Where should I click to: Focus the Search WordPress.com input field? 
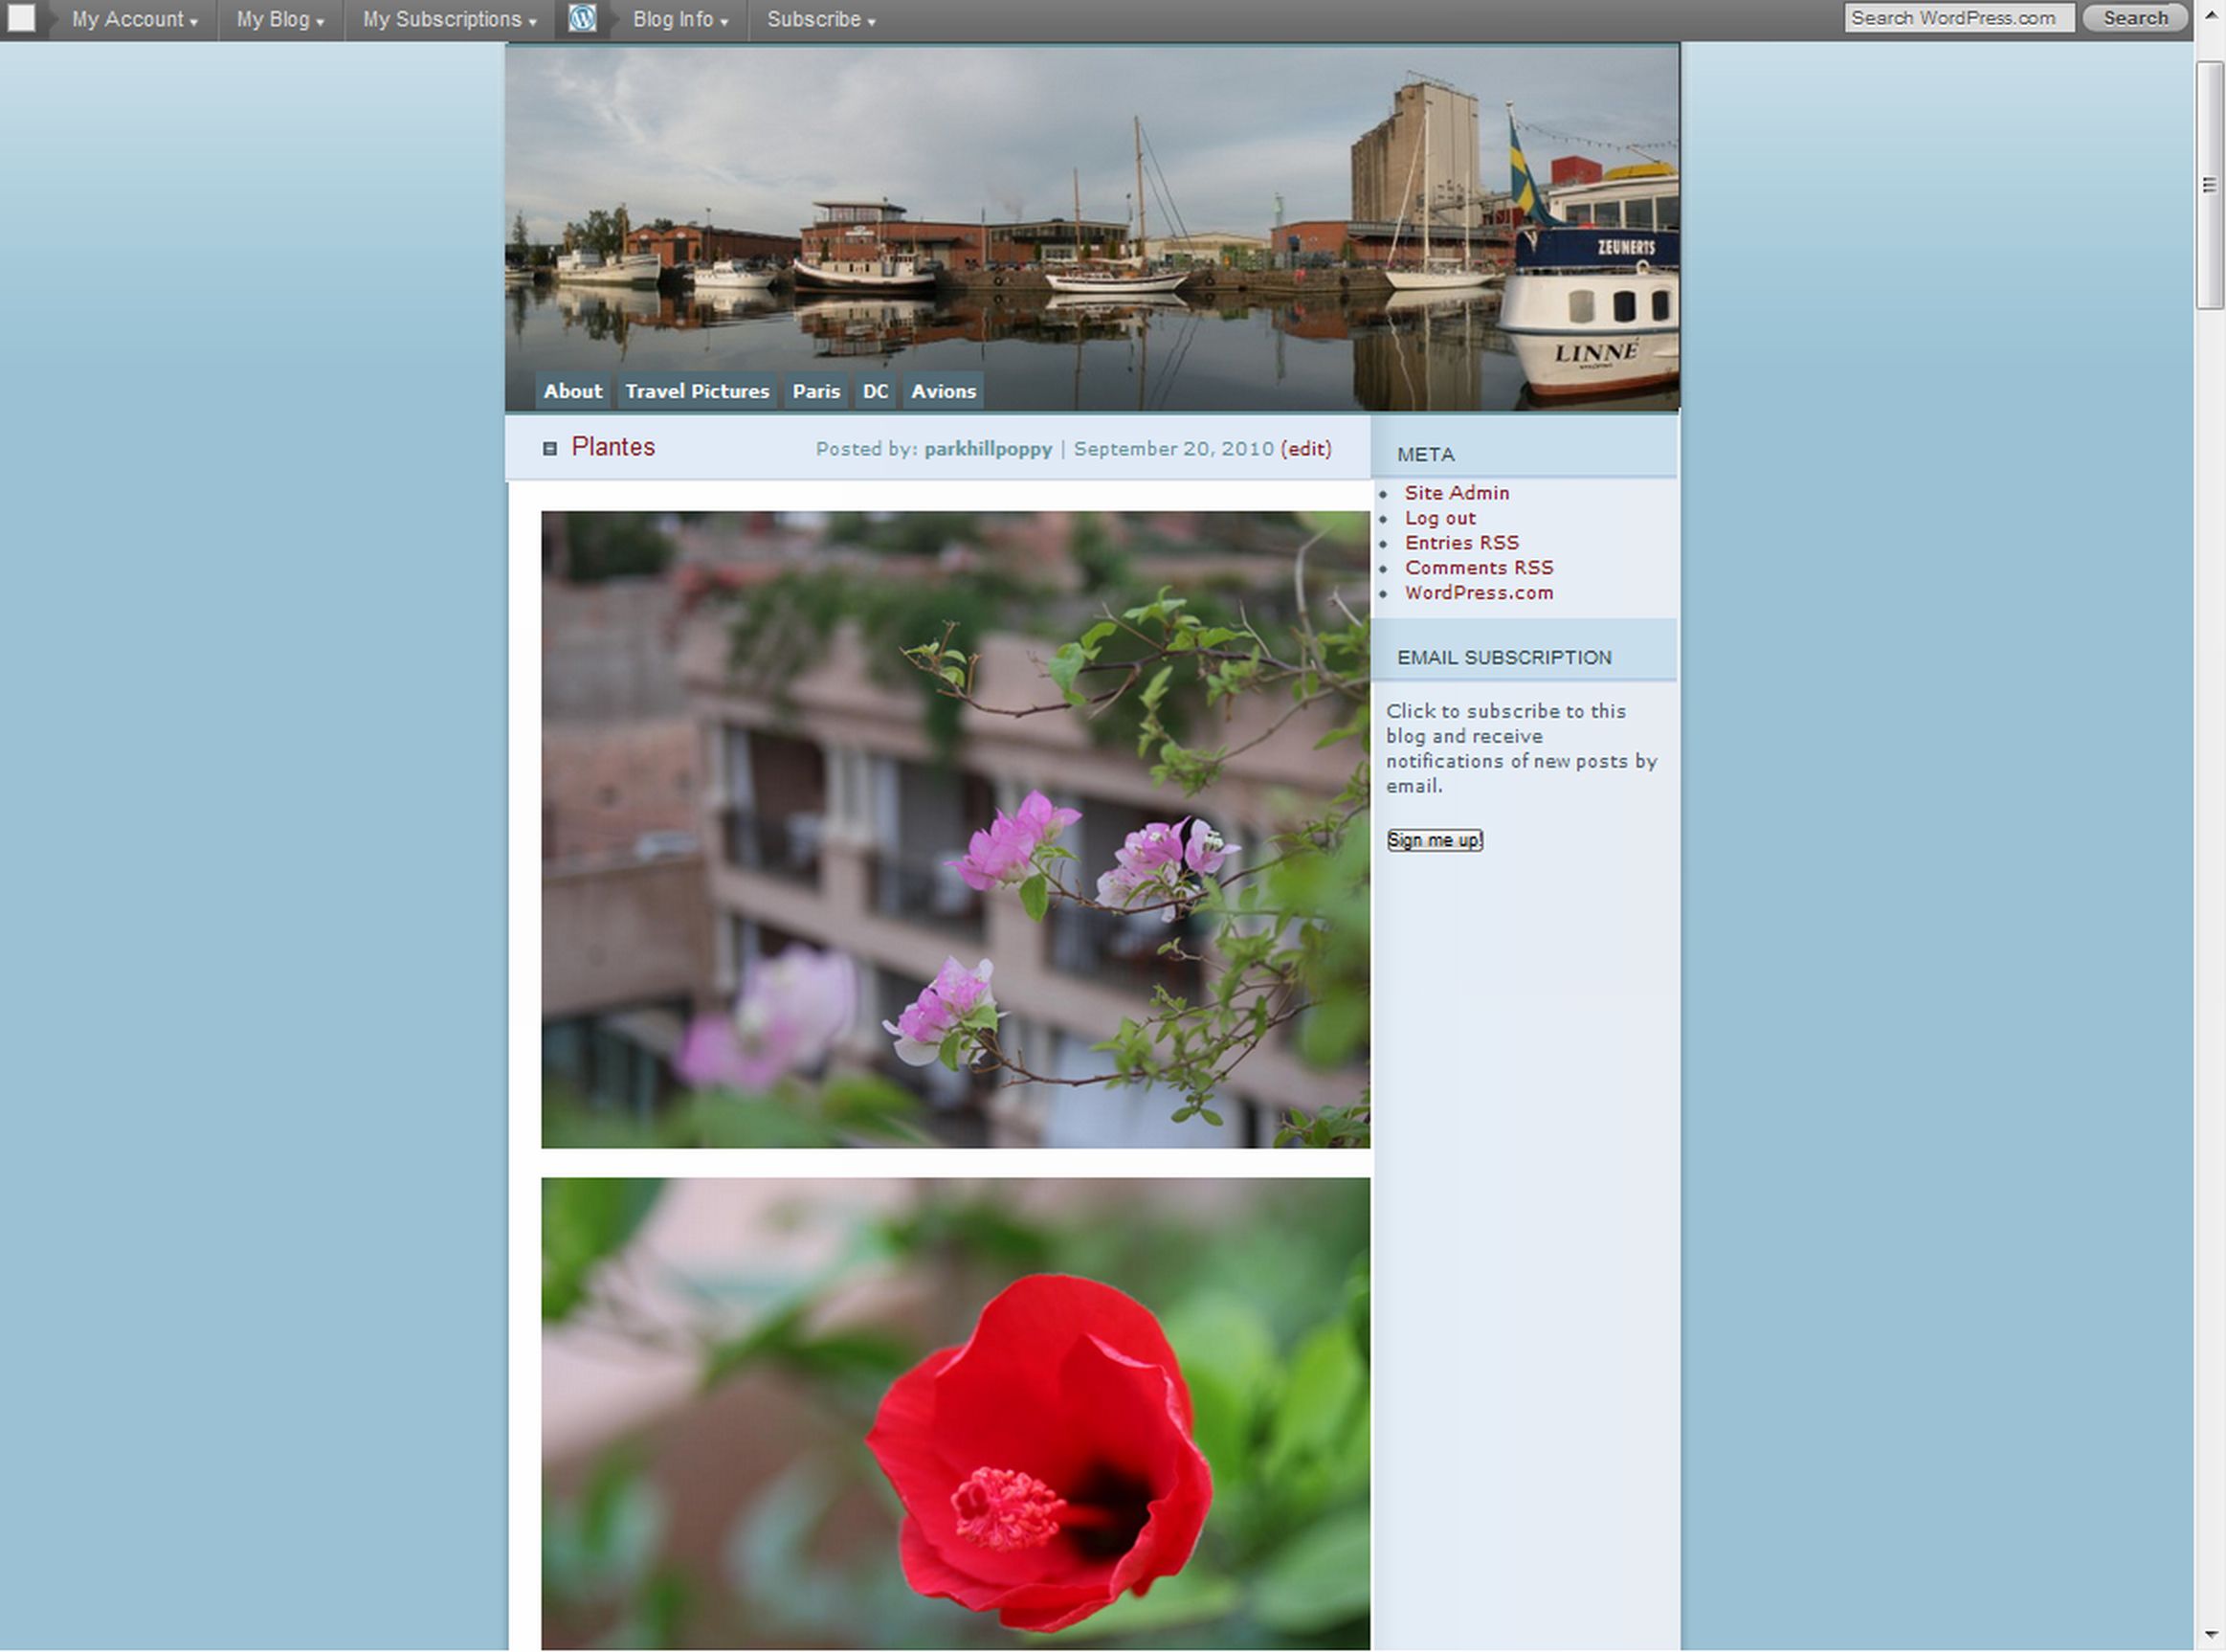click(1957, 18)
